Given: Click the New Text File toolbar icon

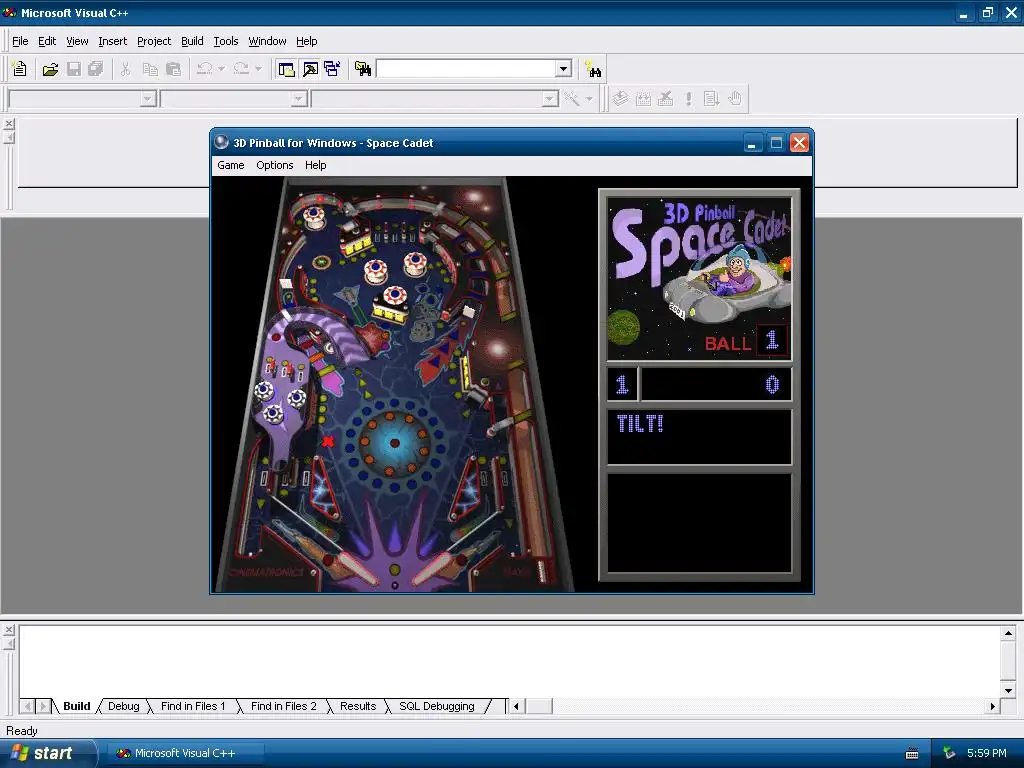Looking at the screenshot, I should (20, 69).
